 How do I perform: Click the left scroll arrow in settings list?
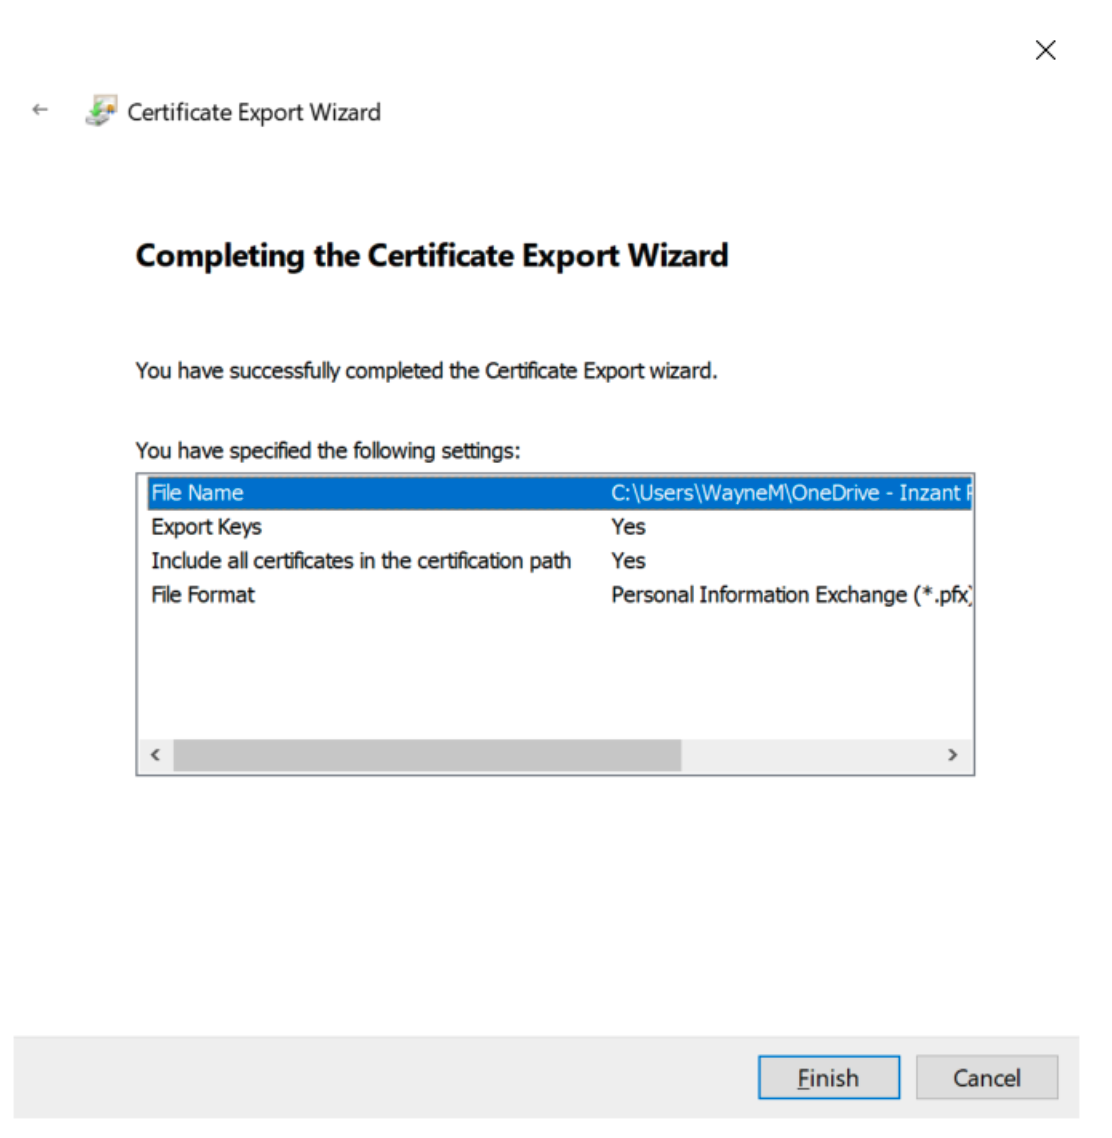[x=155, y=755]
